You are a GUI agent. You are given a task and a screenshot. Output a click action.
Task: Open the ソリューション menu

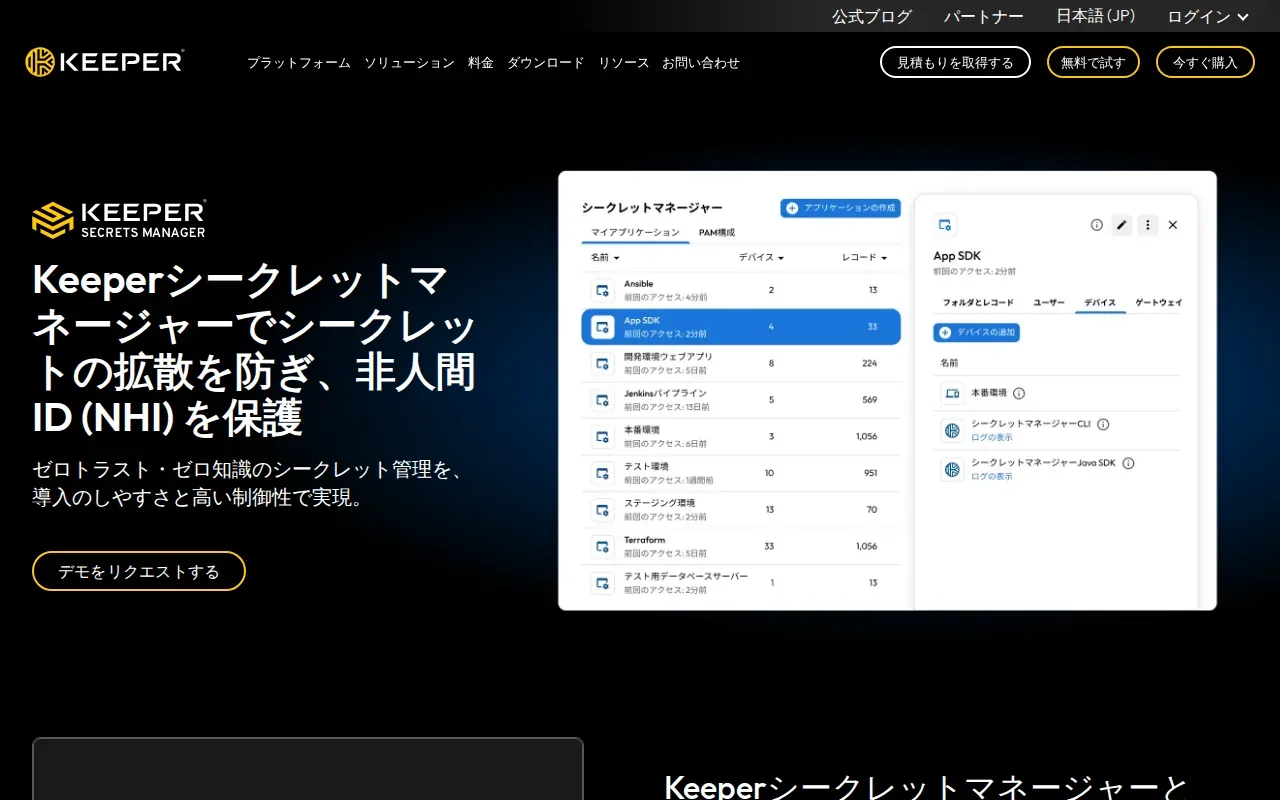click(x=409, y=62)
